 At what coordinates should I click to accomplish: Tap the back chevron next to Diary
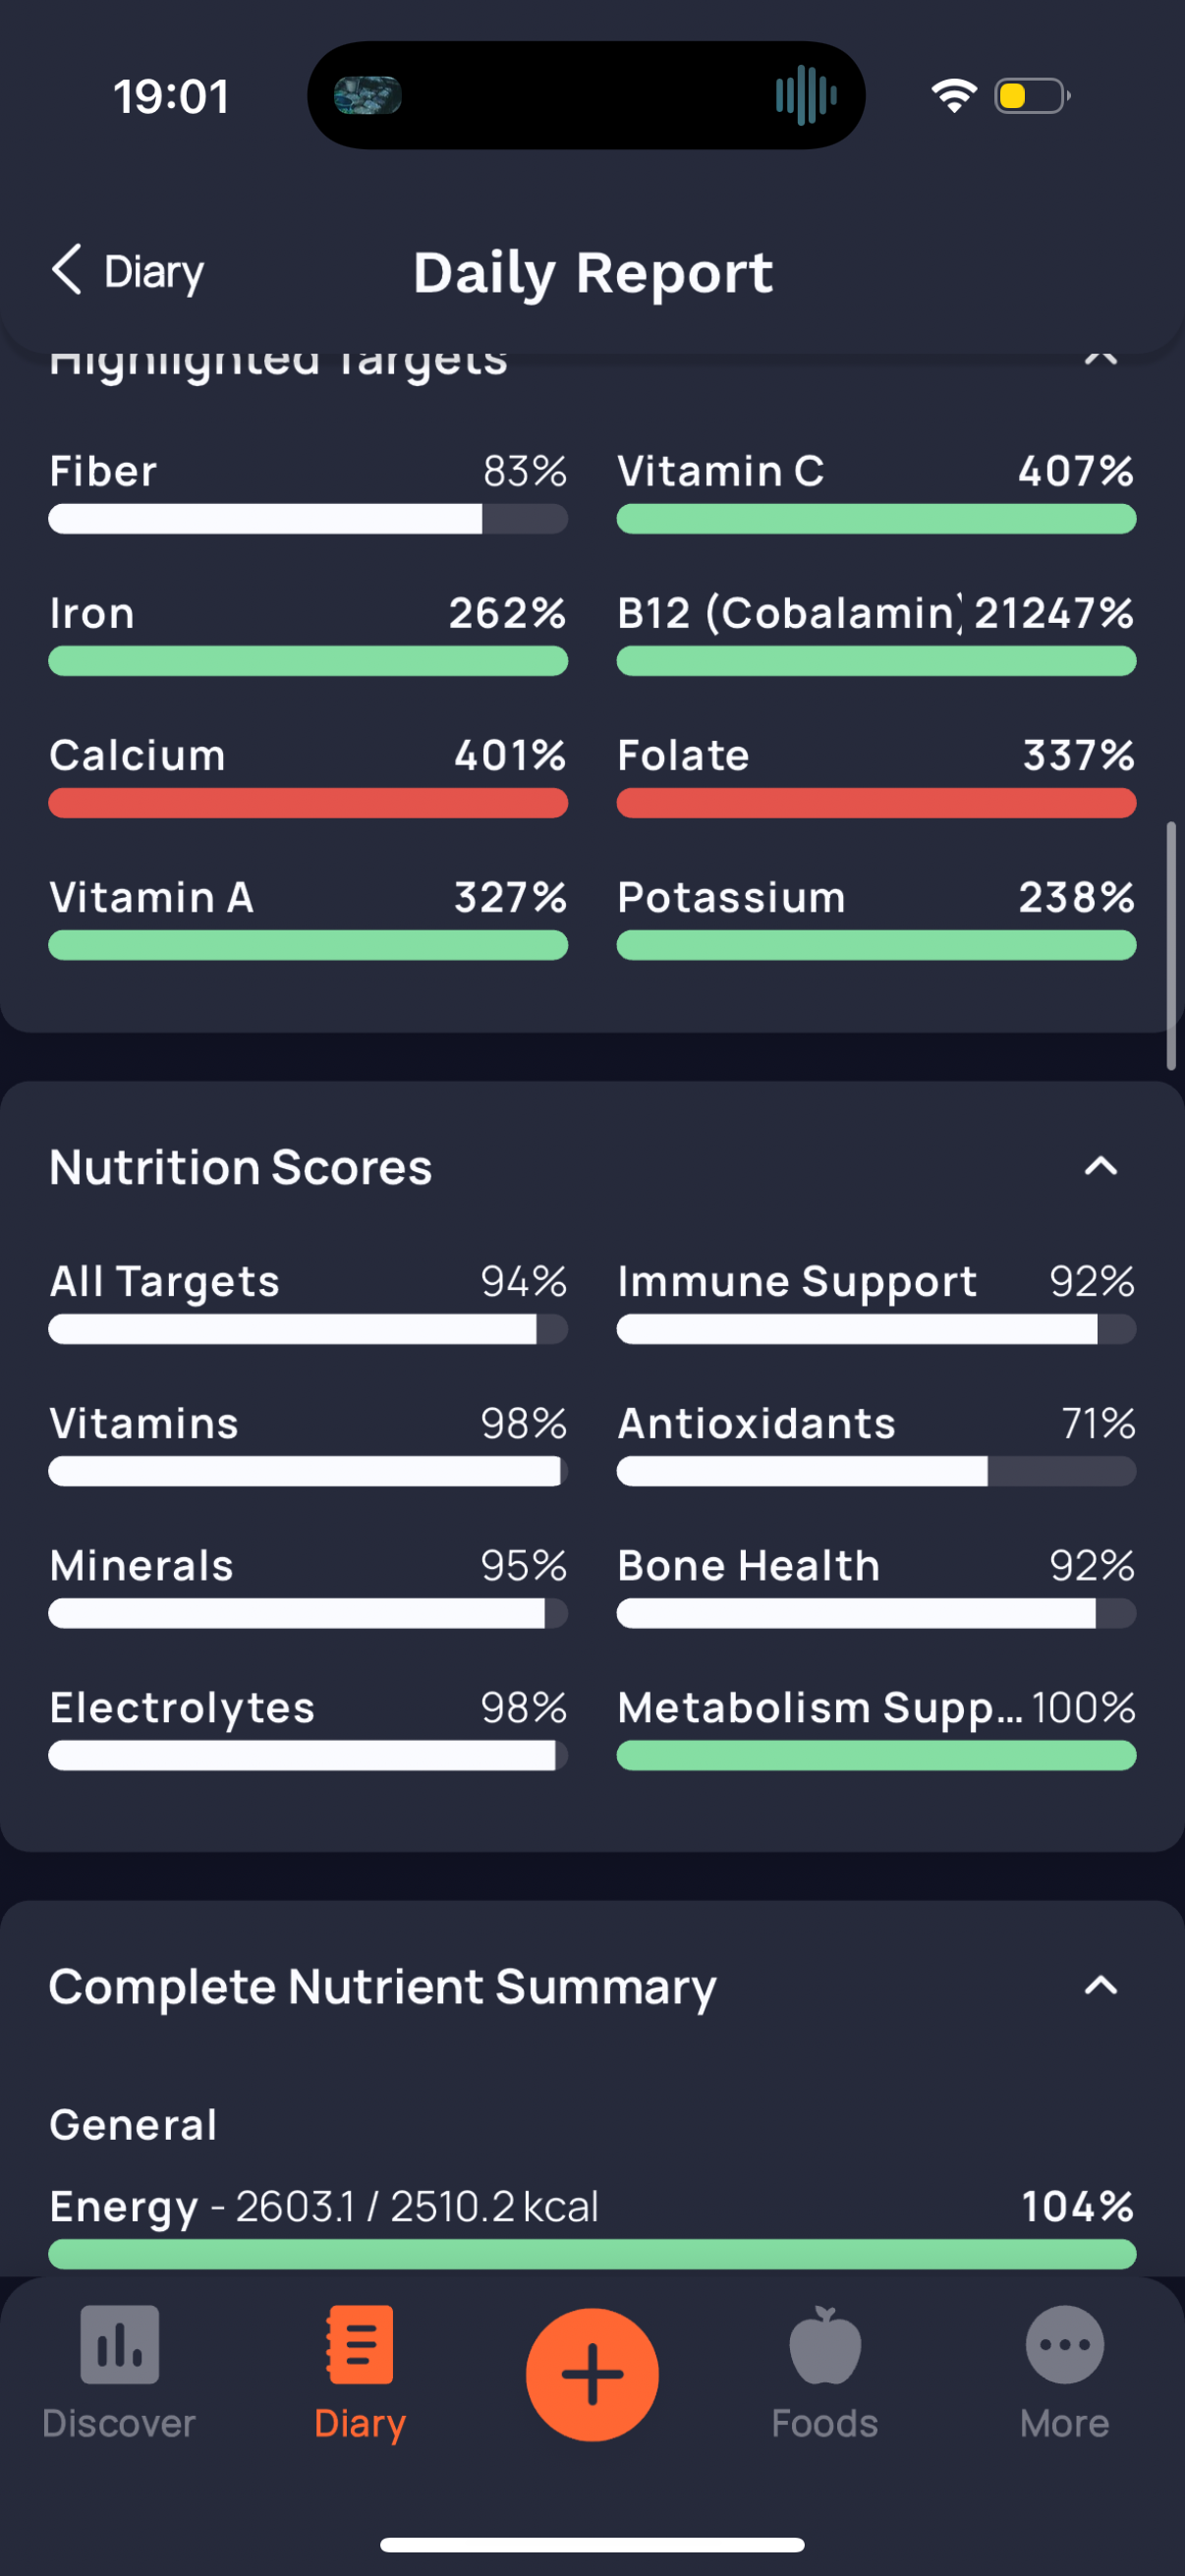point(66,270)
